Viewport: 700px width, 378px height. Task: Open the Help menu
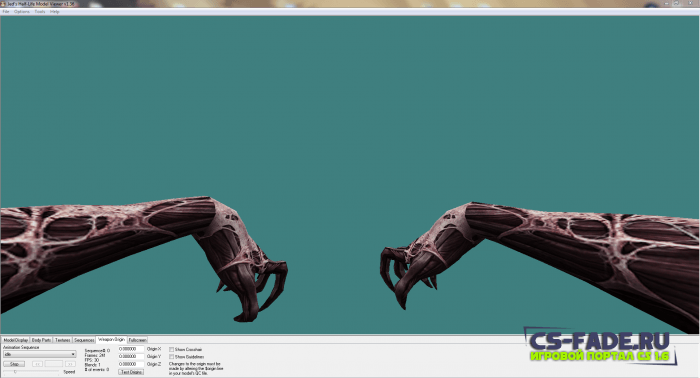tap(54, 12)
